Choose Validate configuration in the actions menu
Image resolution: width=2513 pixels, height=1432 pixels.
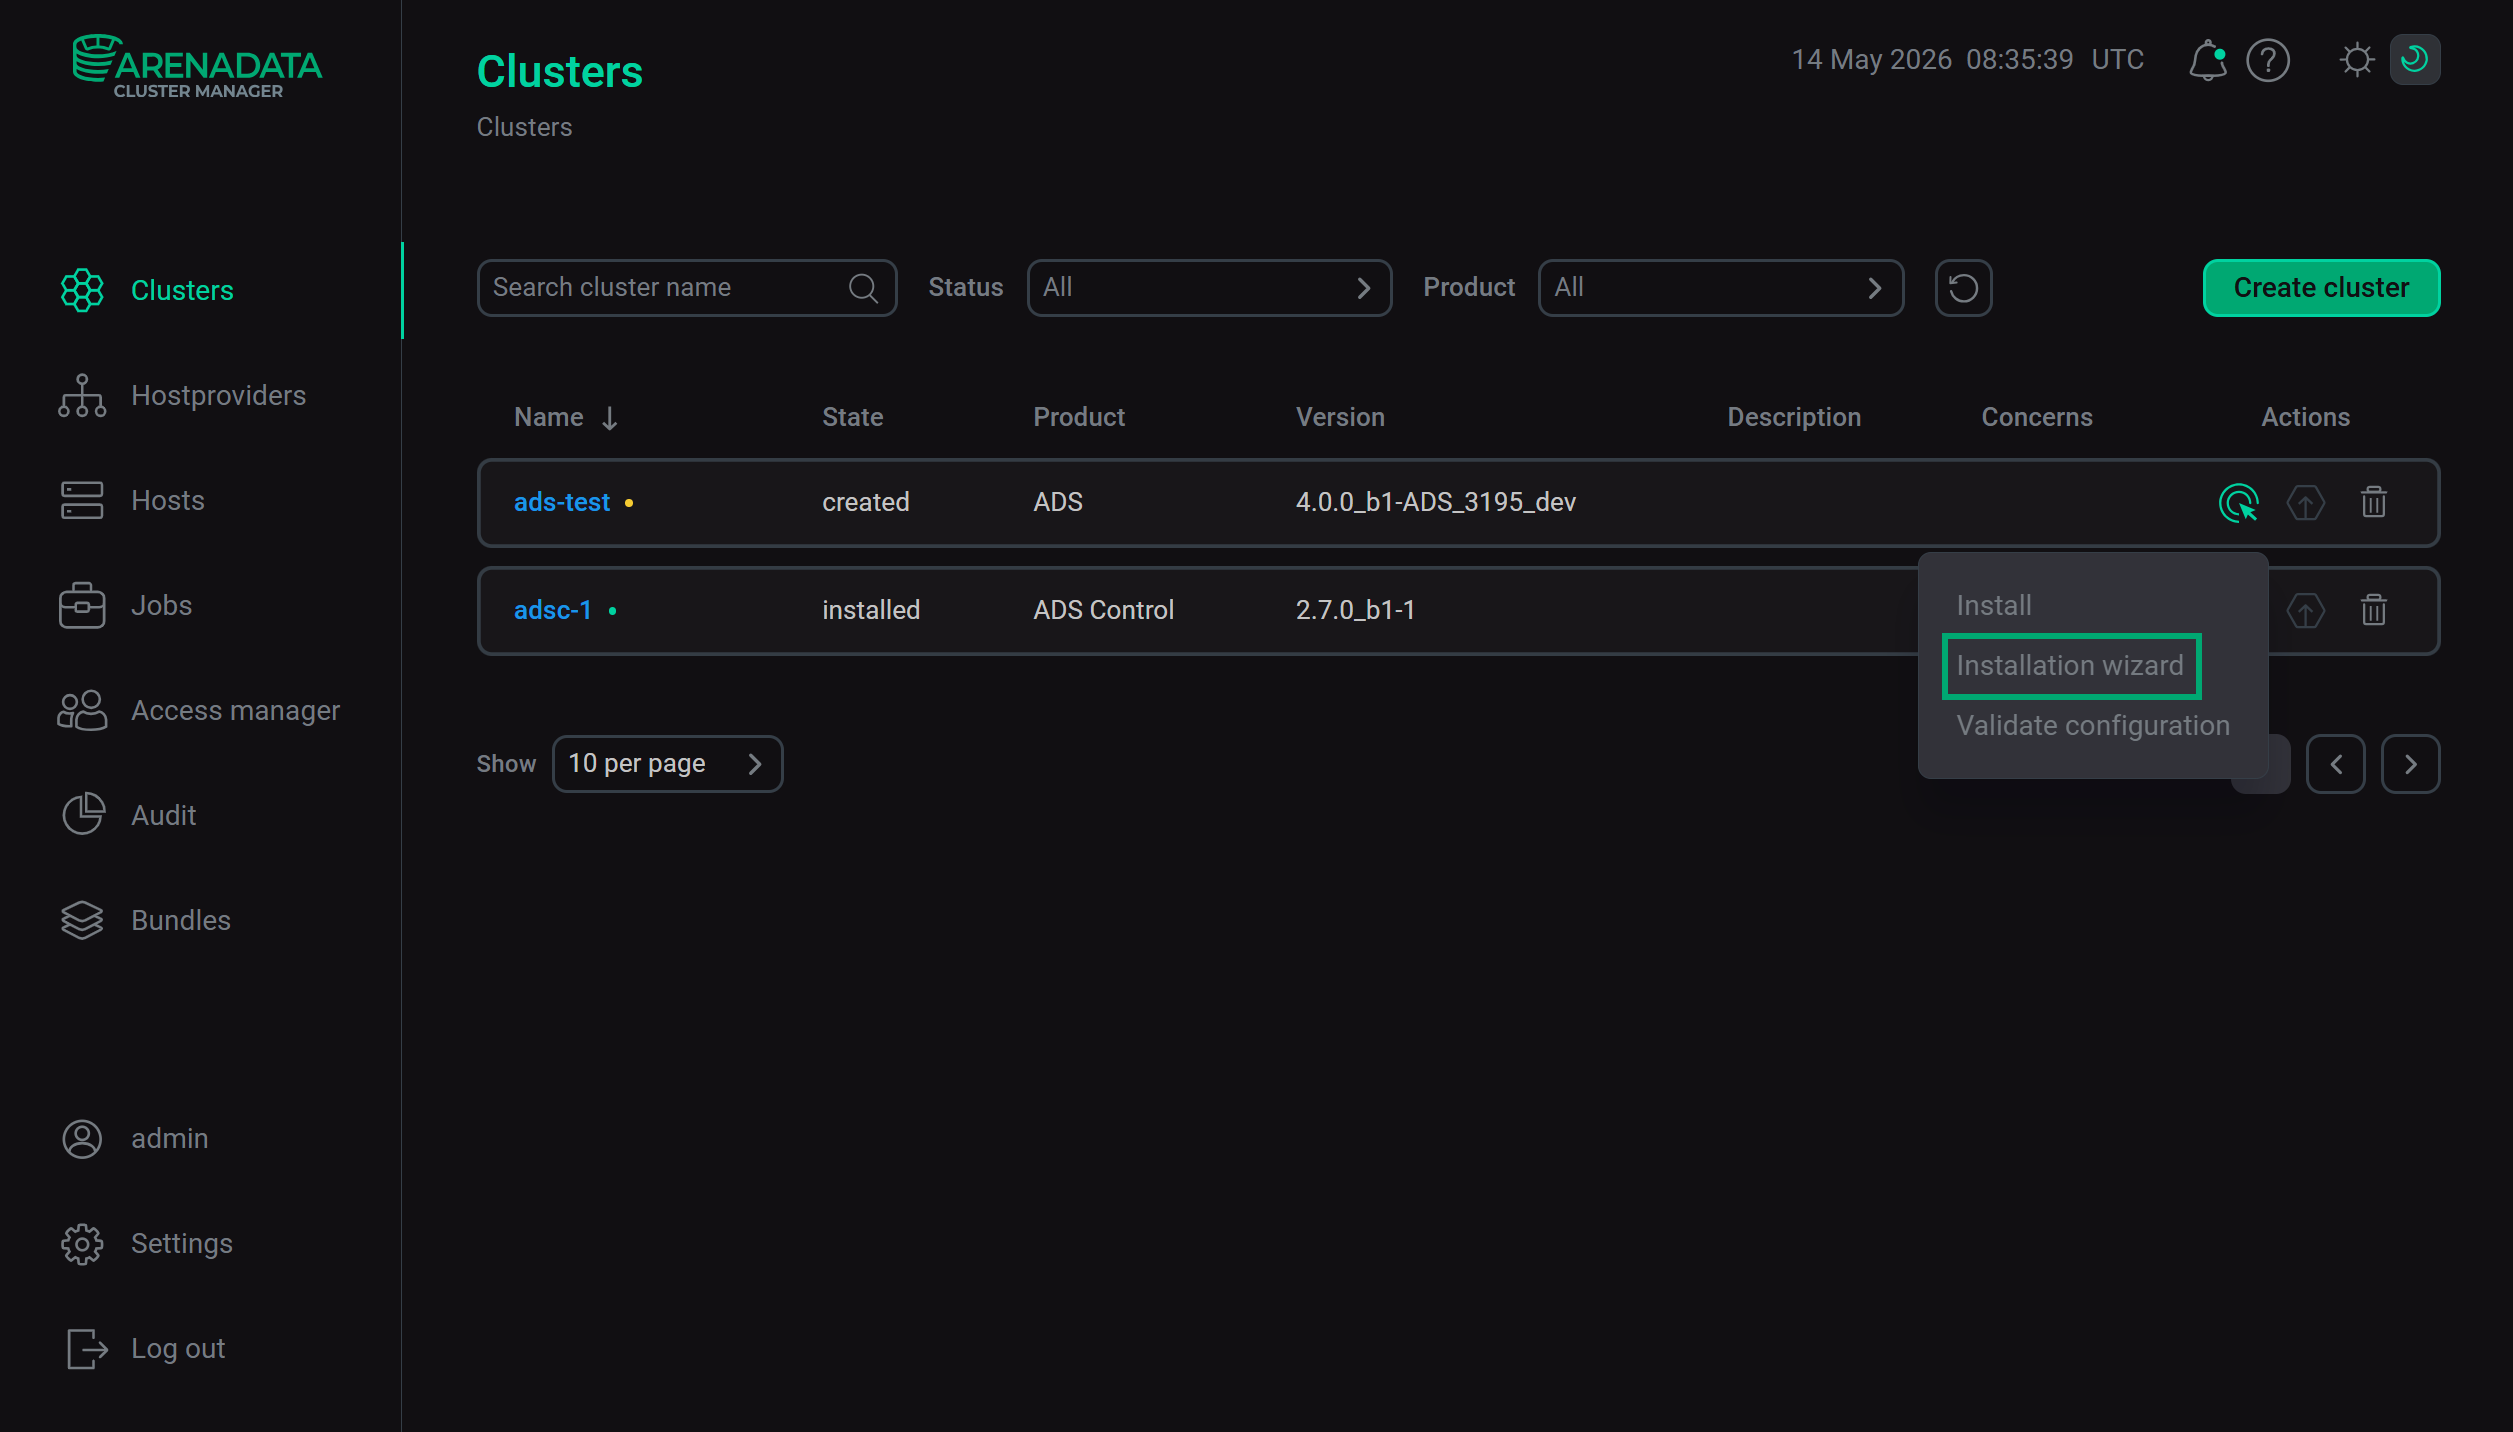2092,726
